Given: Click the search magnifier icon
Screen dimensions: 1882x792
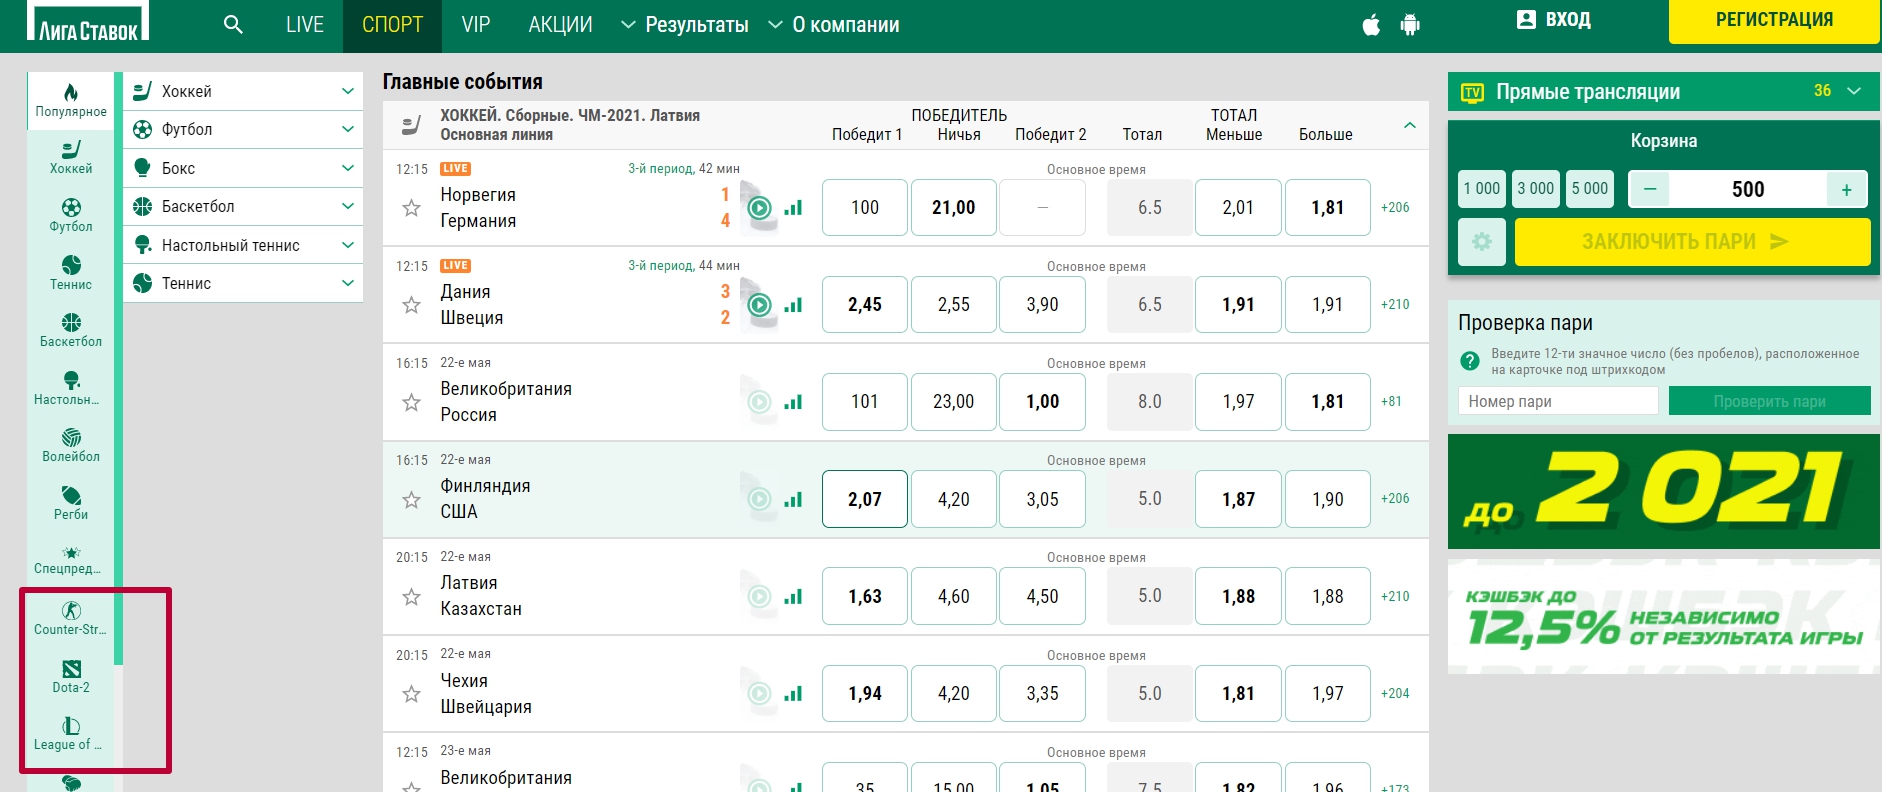Looking at the screenshot, I should pyautogui.click(x=233, y=25).
